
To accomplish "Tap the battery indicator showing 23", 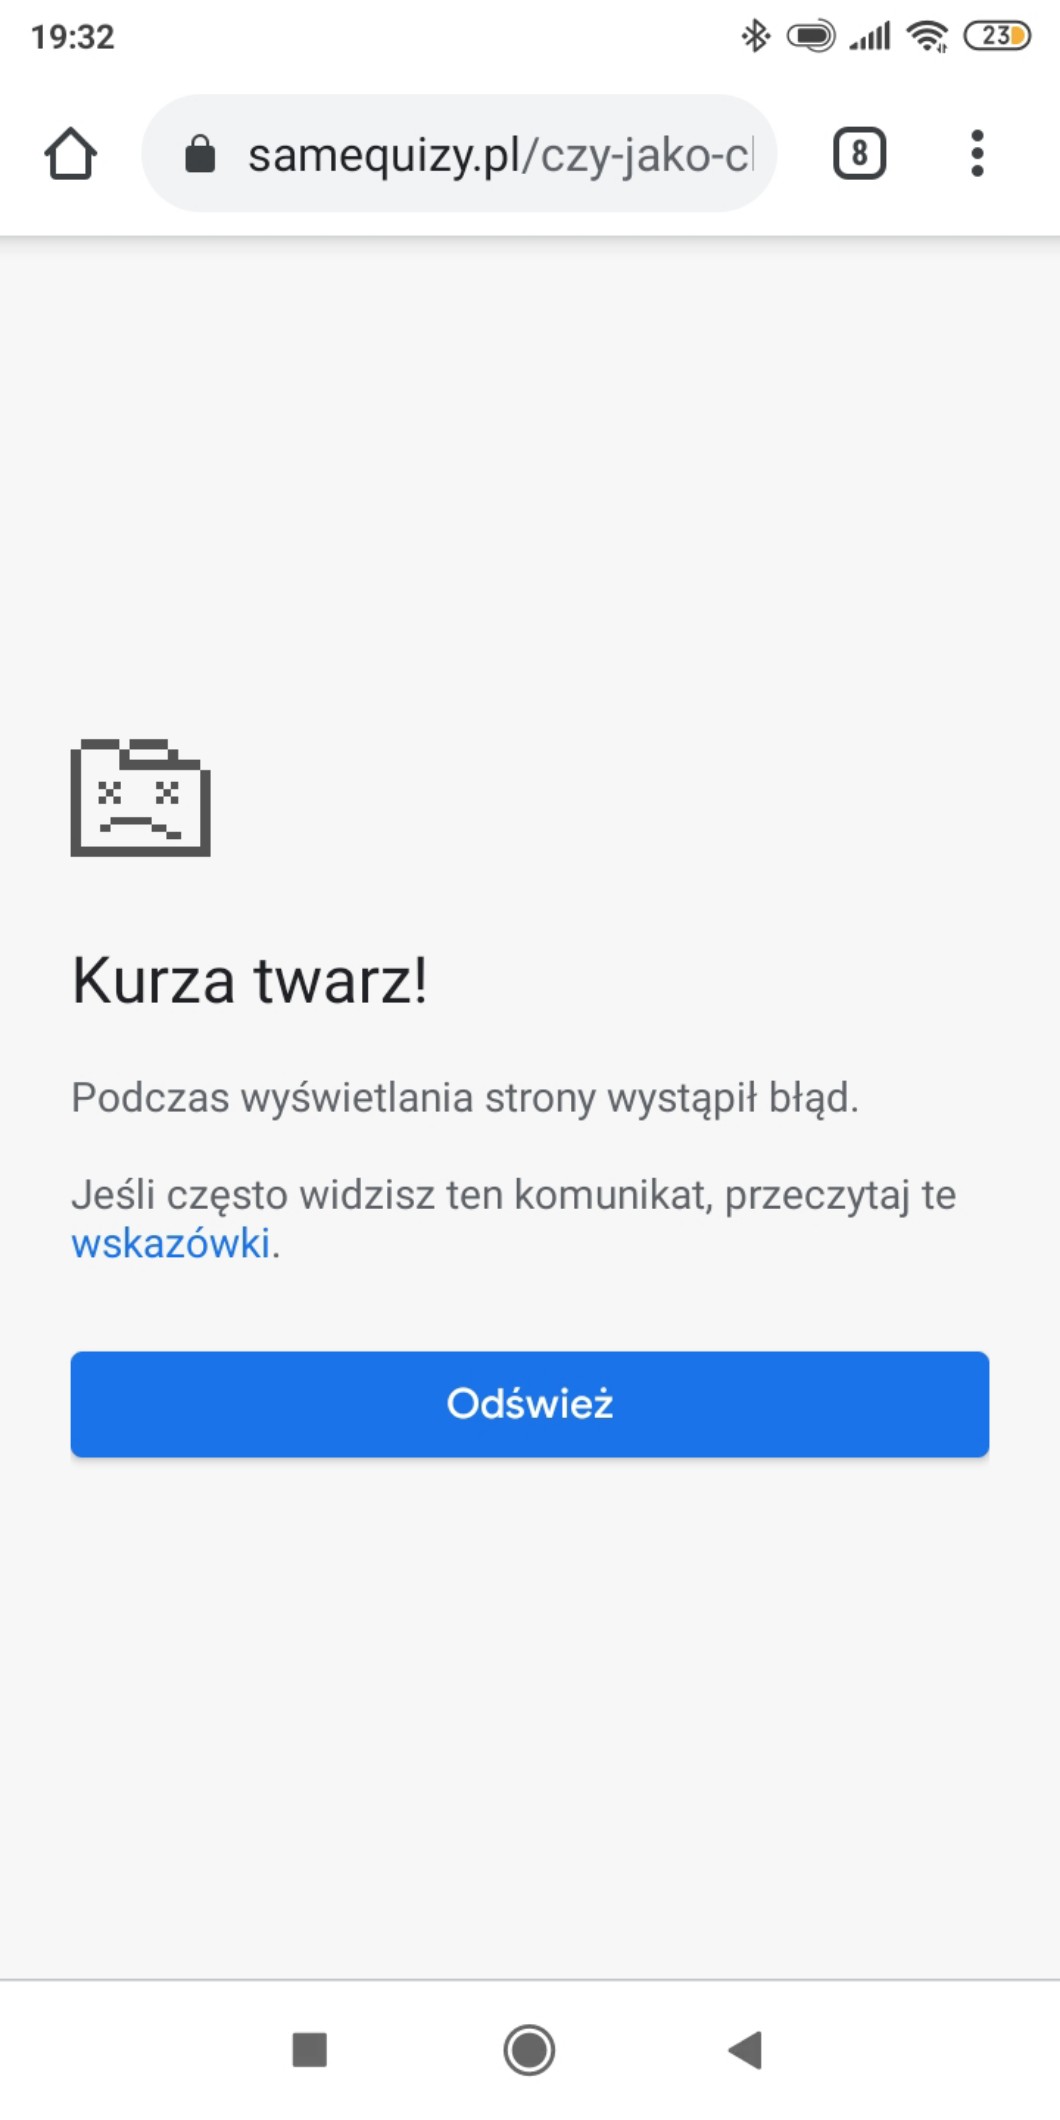I will 996,36.
